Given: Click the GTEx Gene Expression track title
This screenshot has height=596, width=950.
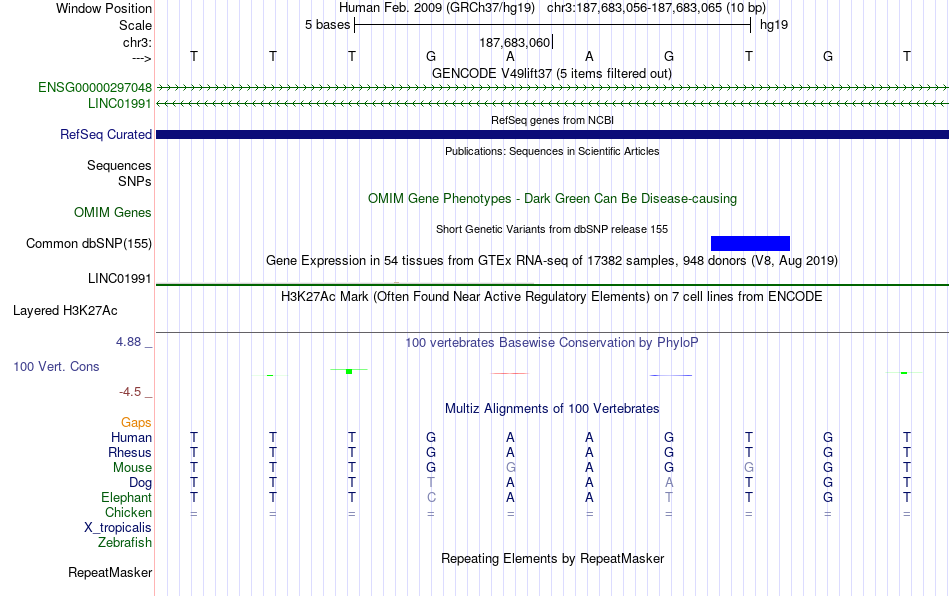Looking at the screenshot, I should [552, 260].
